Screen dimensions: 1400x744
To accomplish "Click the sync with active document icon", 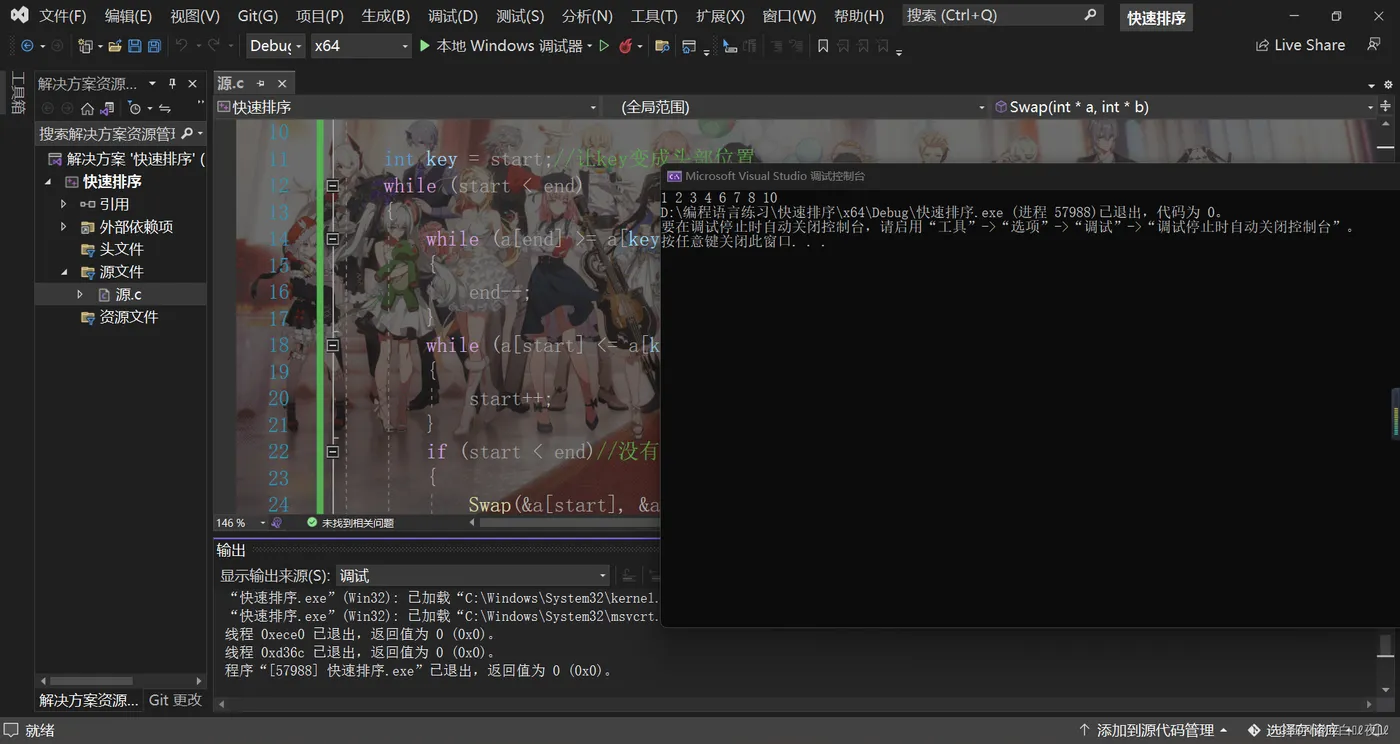I will click(165, 108).
